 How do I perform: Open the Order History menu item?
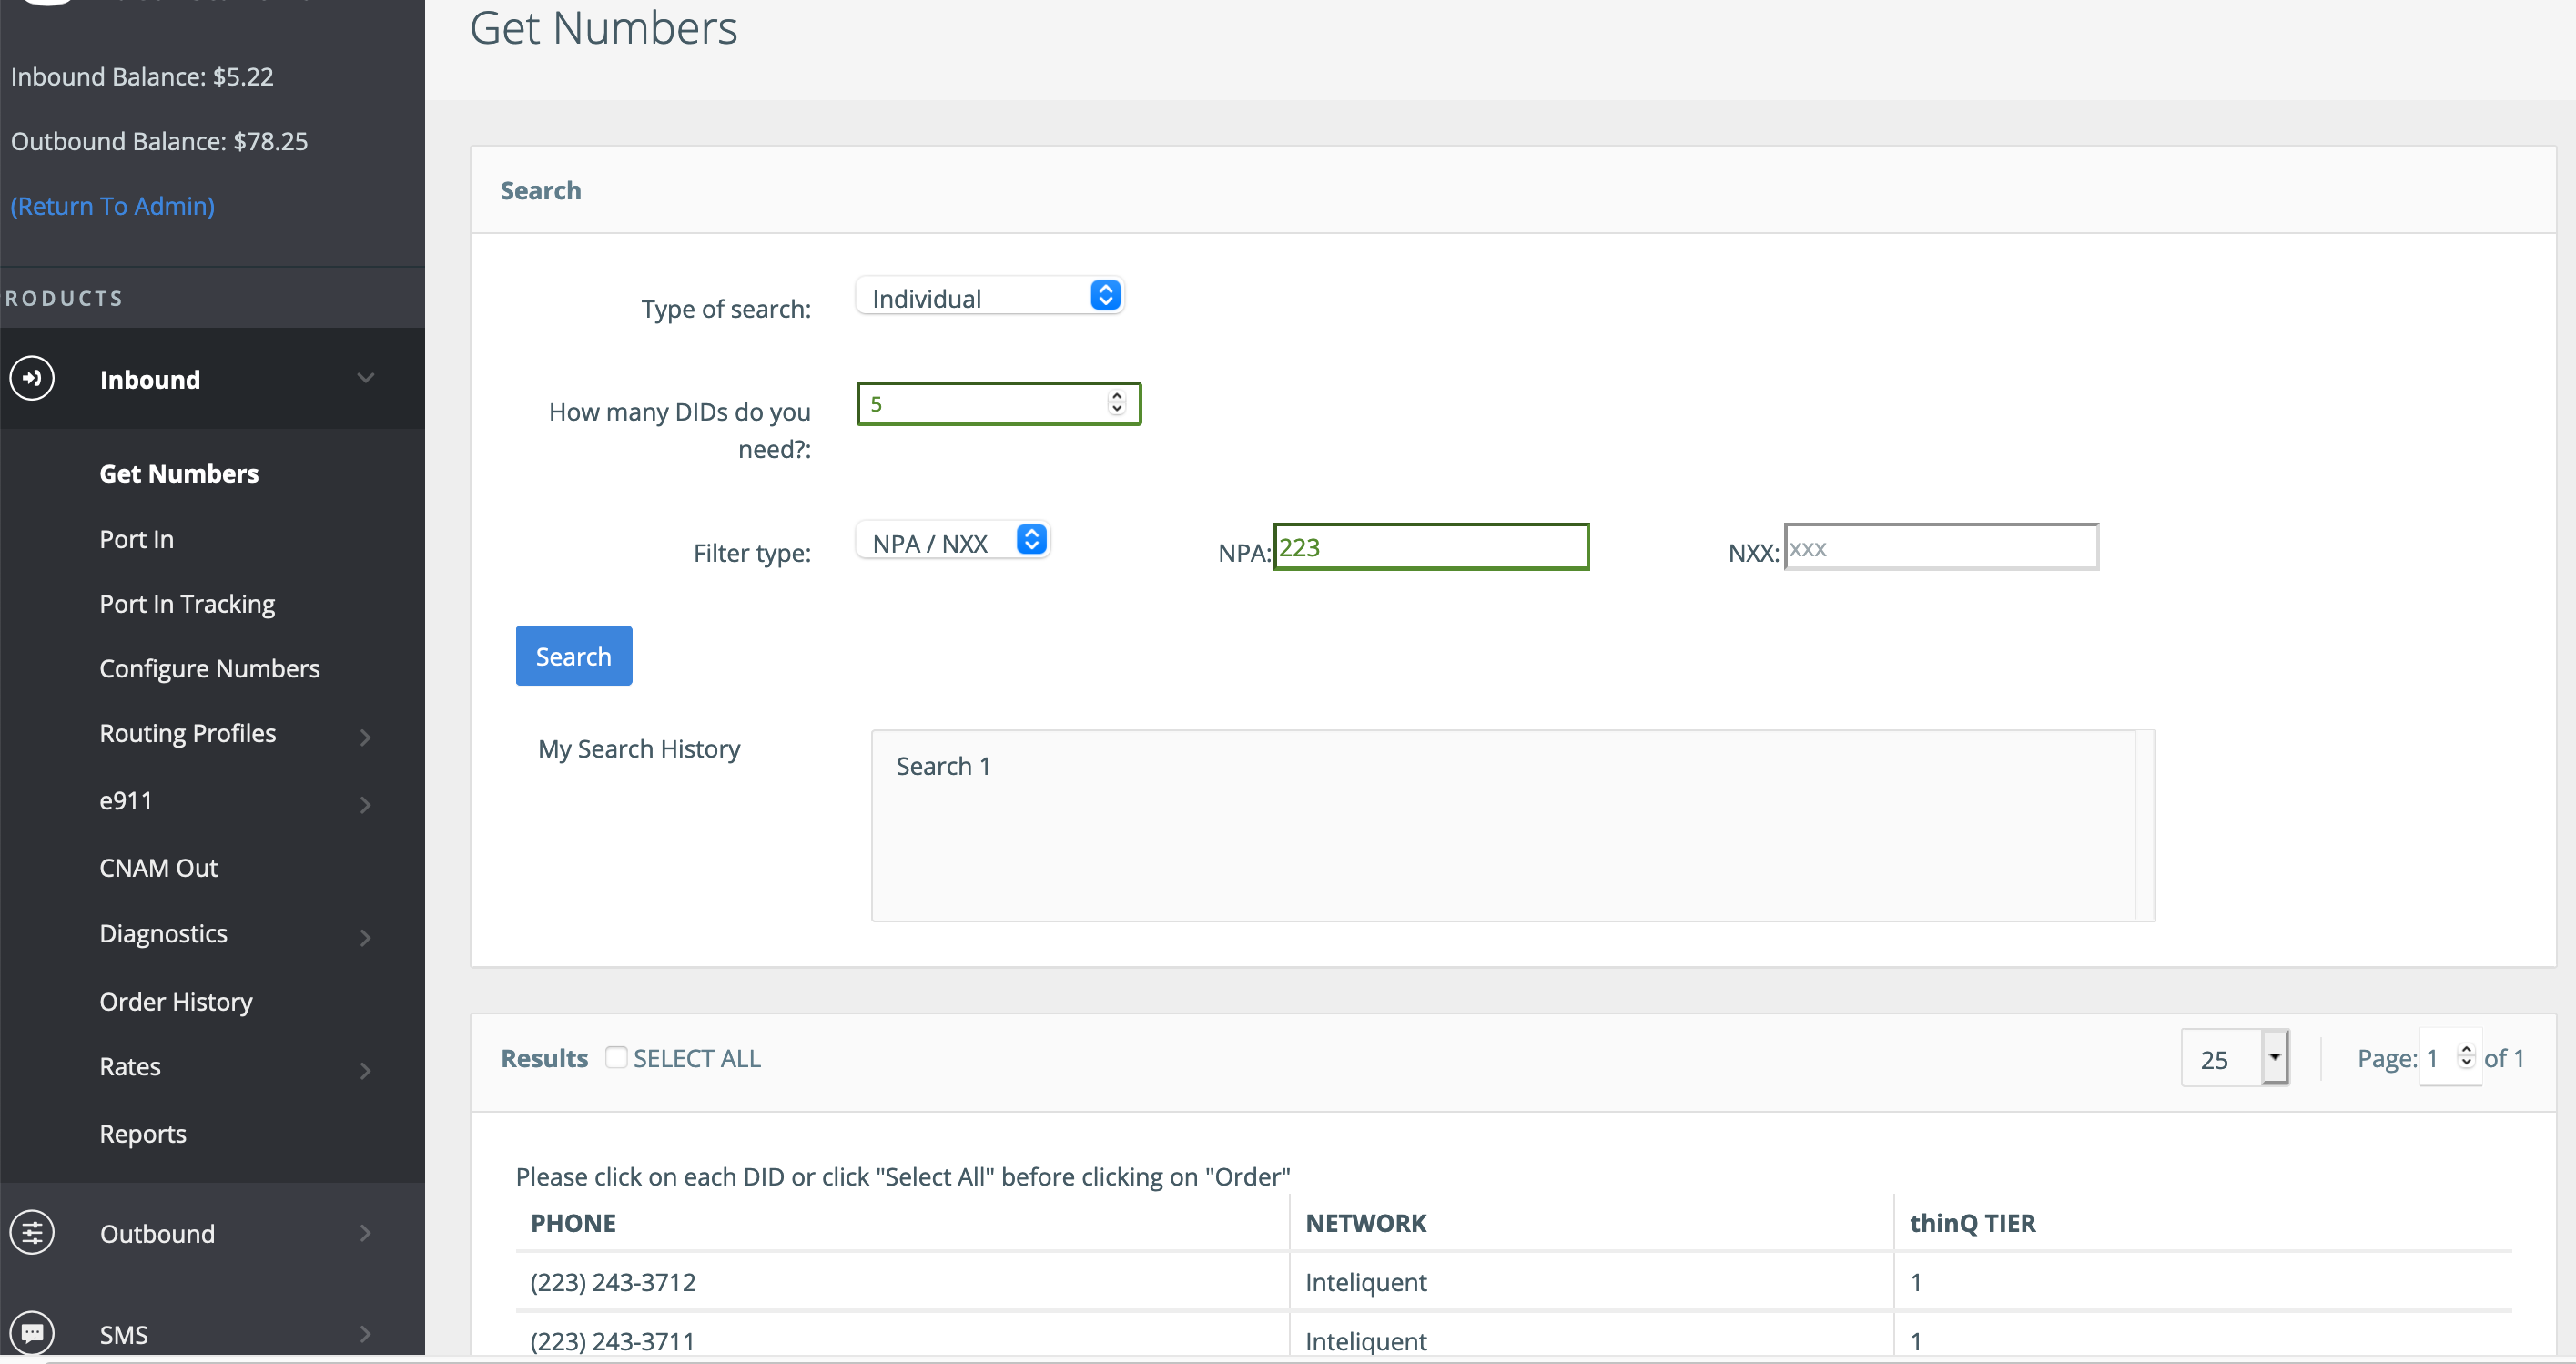[x=176, y=1001]
